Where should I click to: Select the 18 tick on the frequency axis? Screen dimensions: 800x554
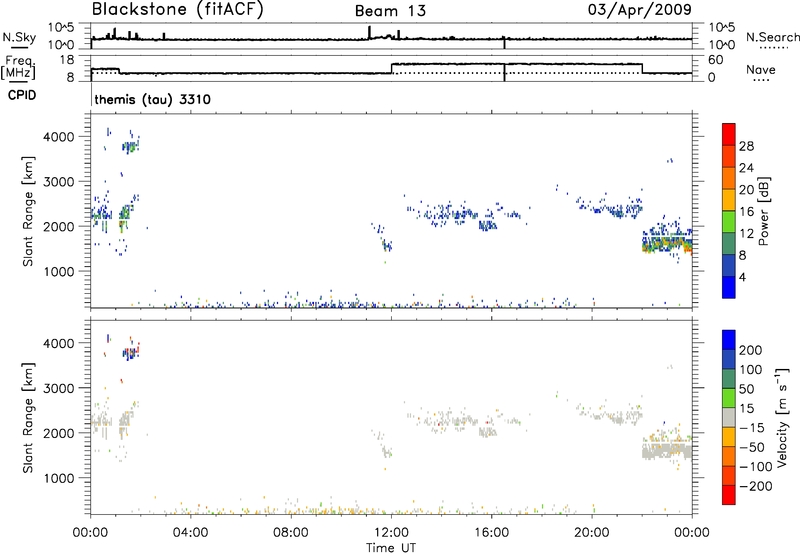pos(67,60)
